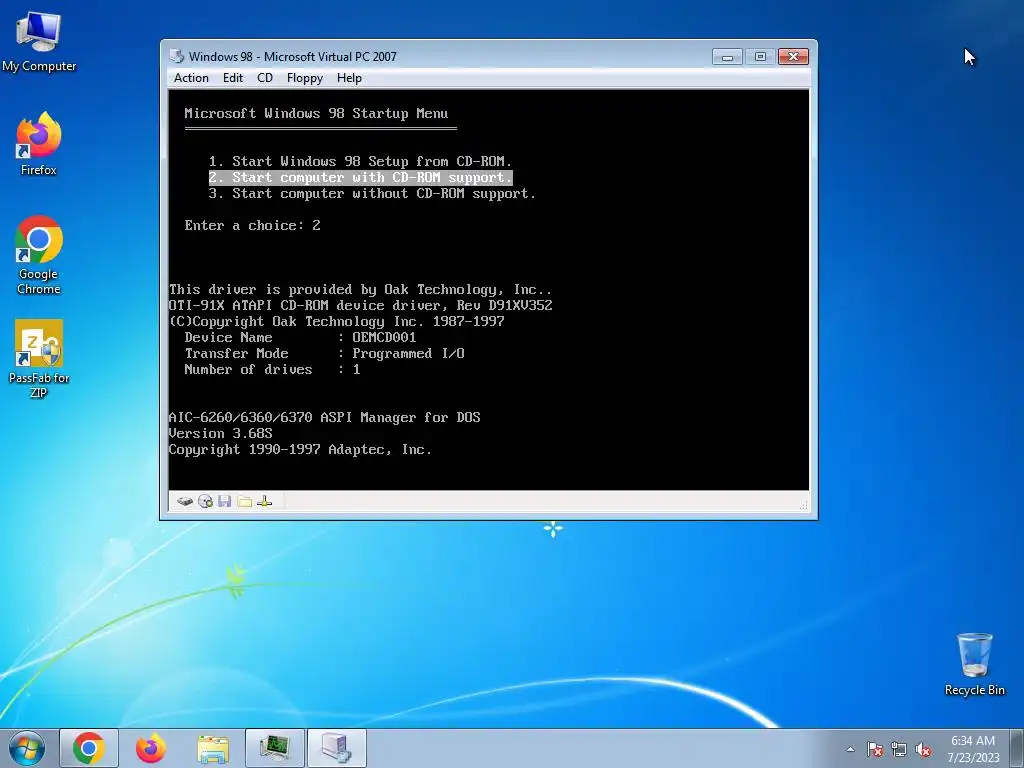Click the 'Enter a choice: 2' prompt
The image size is (1024, 768).
(x=252, y=225)
